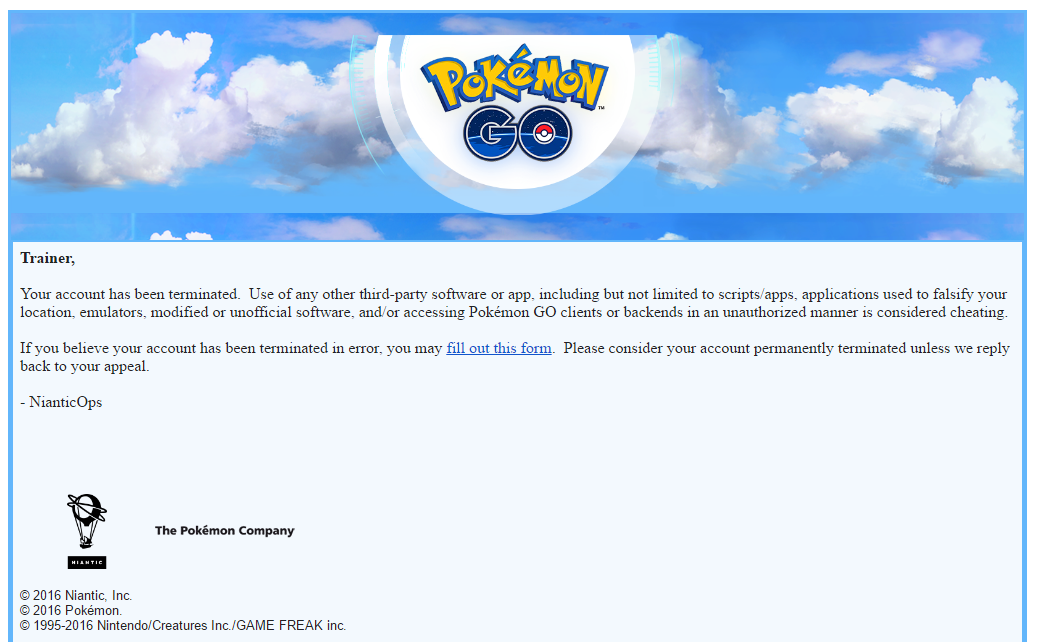Open the 'fill out this form' link
Screen dimensions: 1037x642
click(x=499, y=348)
